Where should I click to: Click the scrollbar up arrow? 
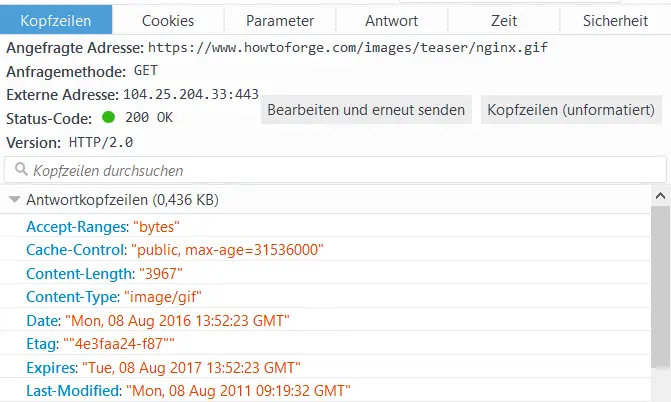pyautogui.click(x=660, y=196)
